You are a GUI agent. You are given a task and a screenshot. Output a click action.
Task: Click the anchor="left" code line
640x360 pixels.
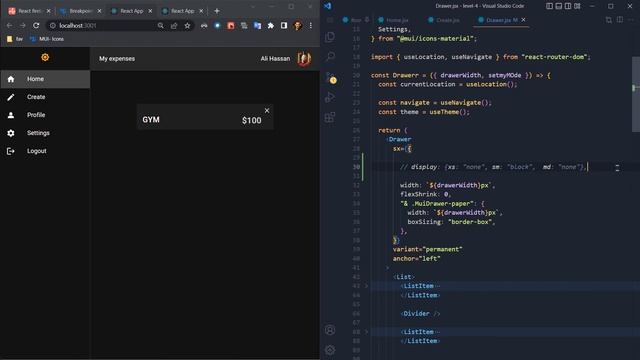[x=416, y=259]
